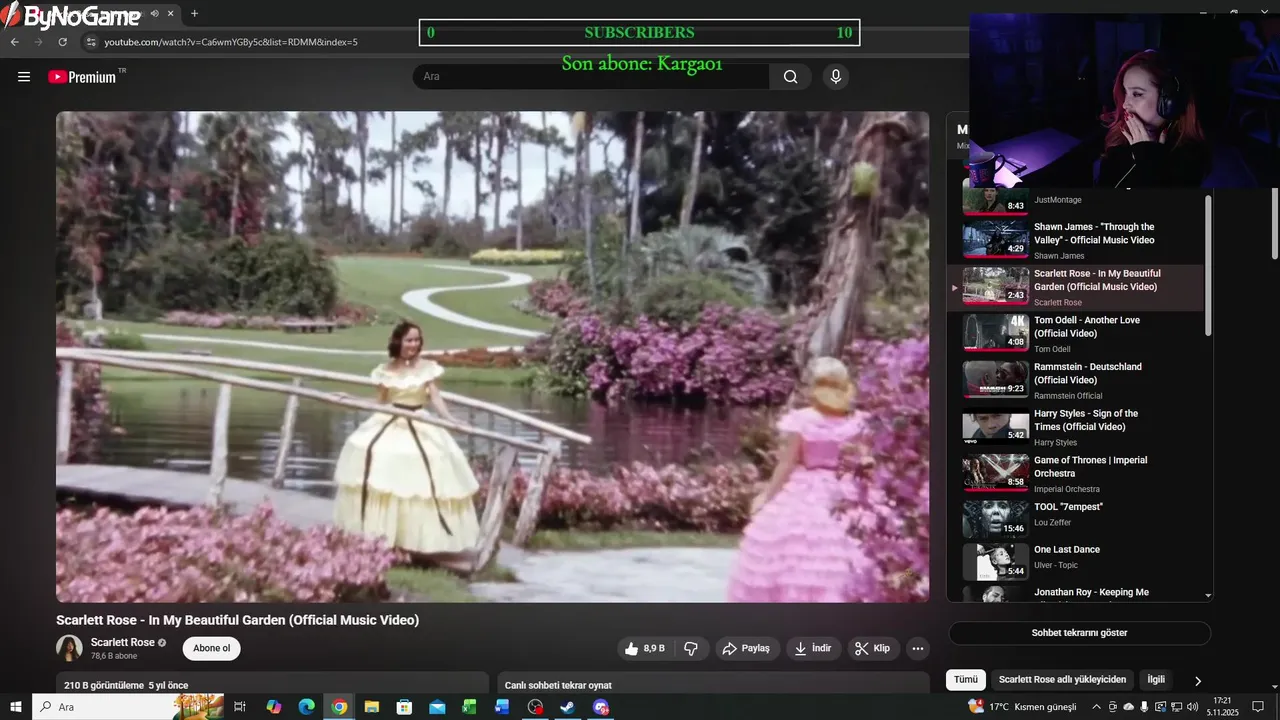Open Microsoft Edge from taskbar
Viewport: 1280px width, 720px height.
coord(306,707)
